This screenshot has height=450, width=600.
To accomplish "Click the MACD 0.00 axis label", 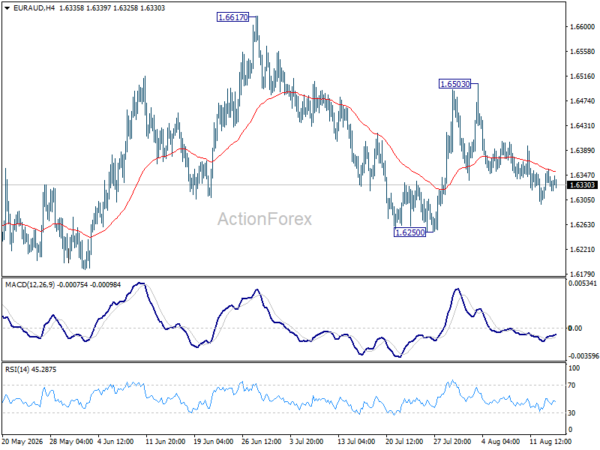I will (576, 328).
